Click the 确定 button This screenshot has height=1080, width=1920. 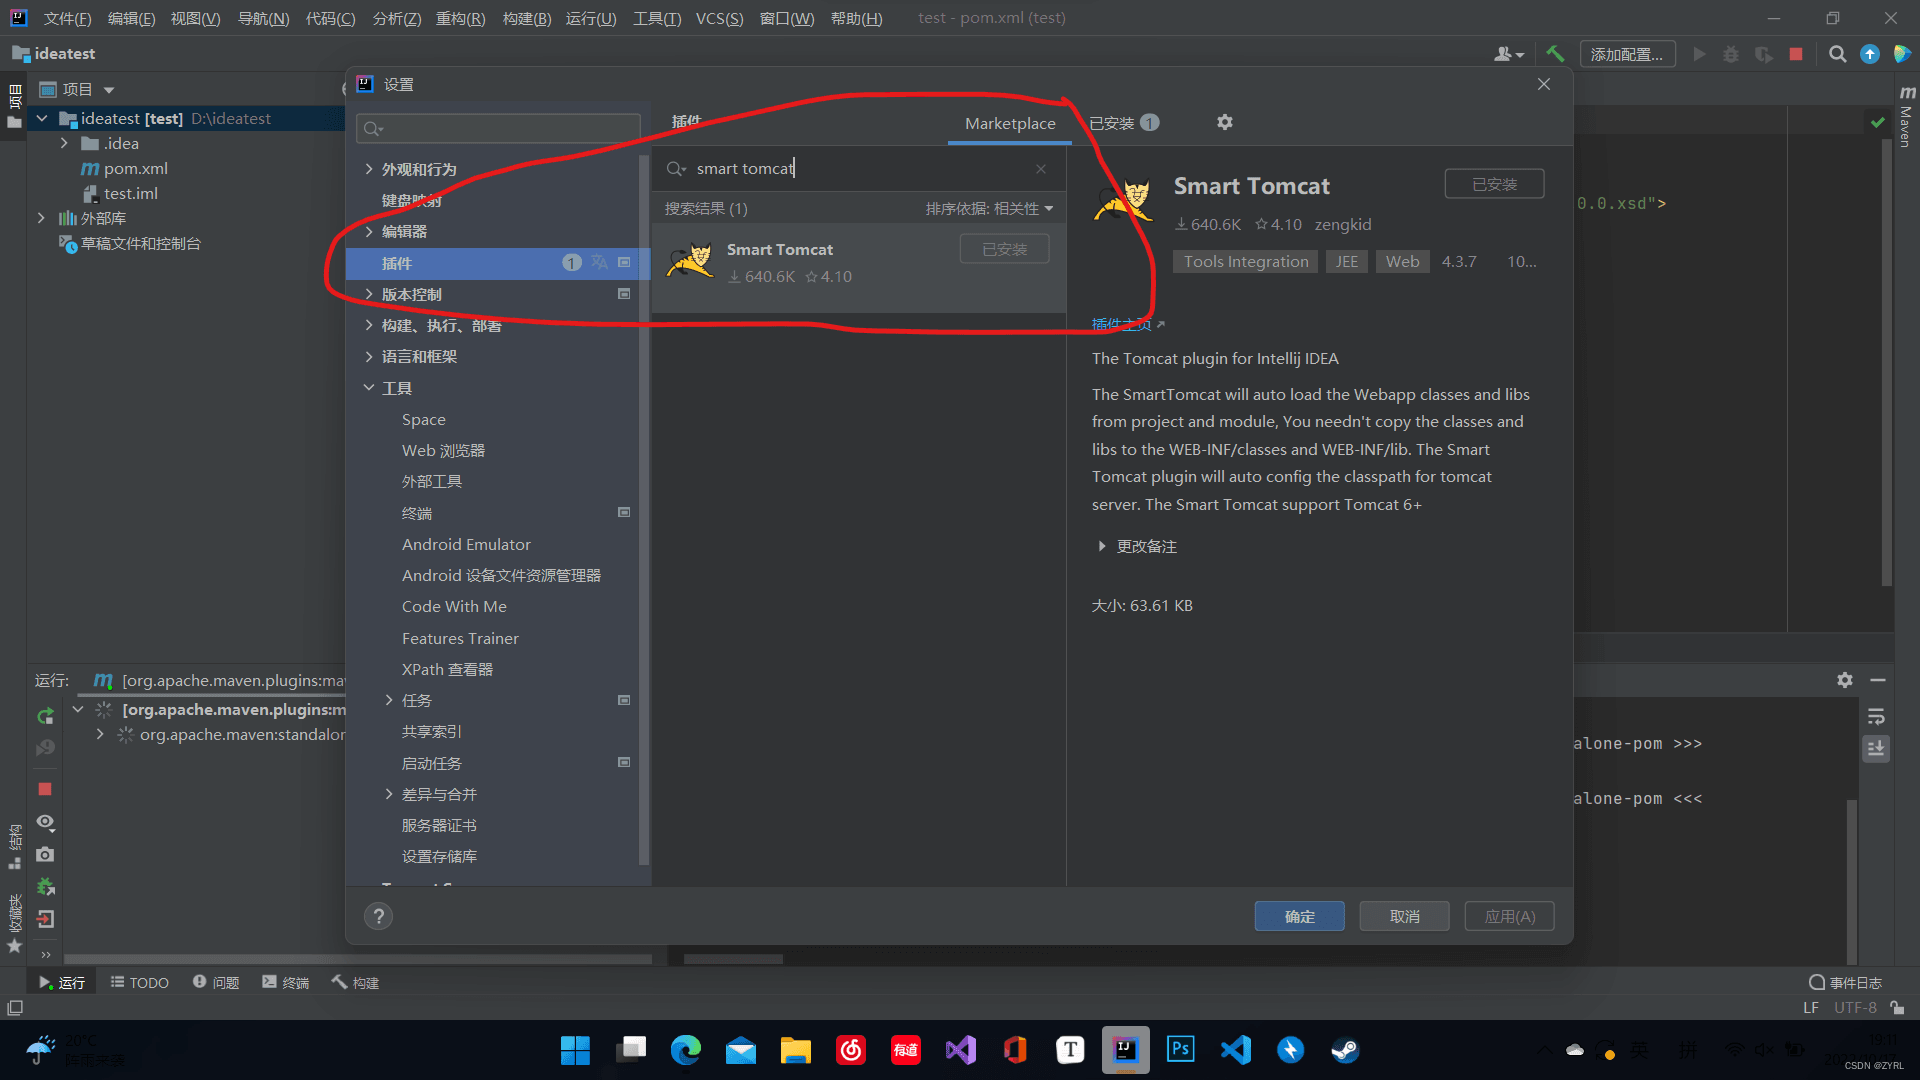coord(1299,916)
